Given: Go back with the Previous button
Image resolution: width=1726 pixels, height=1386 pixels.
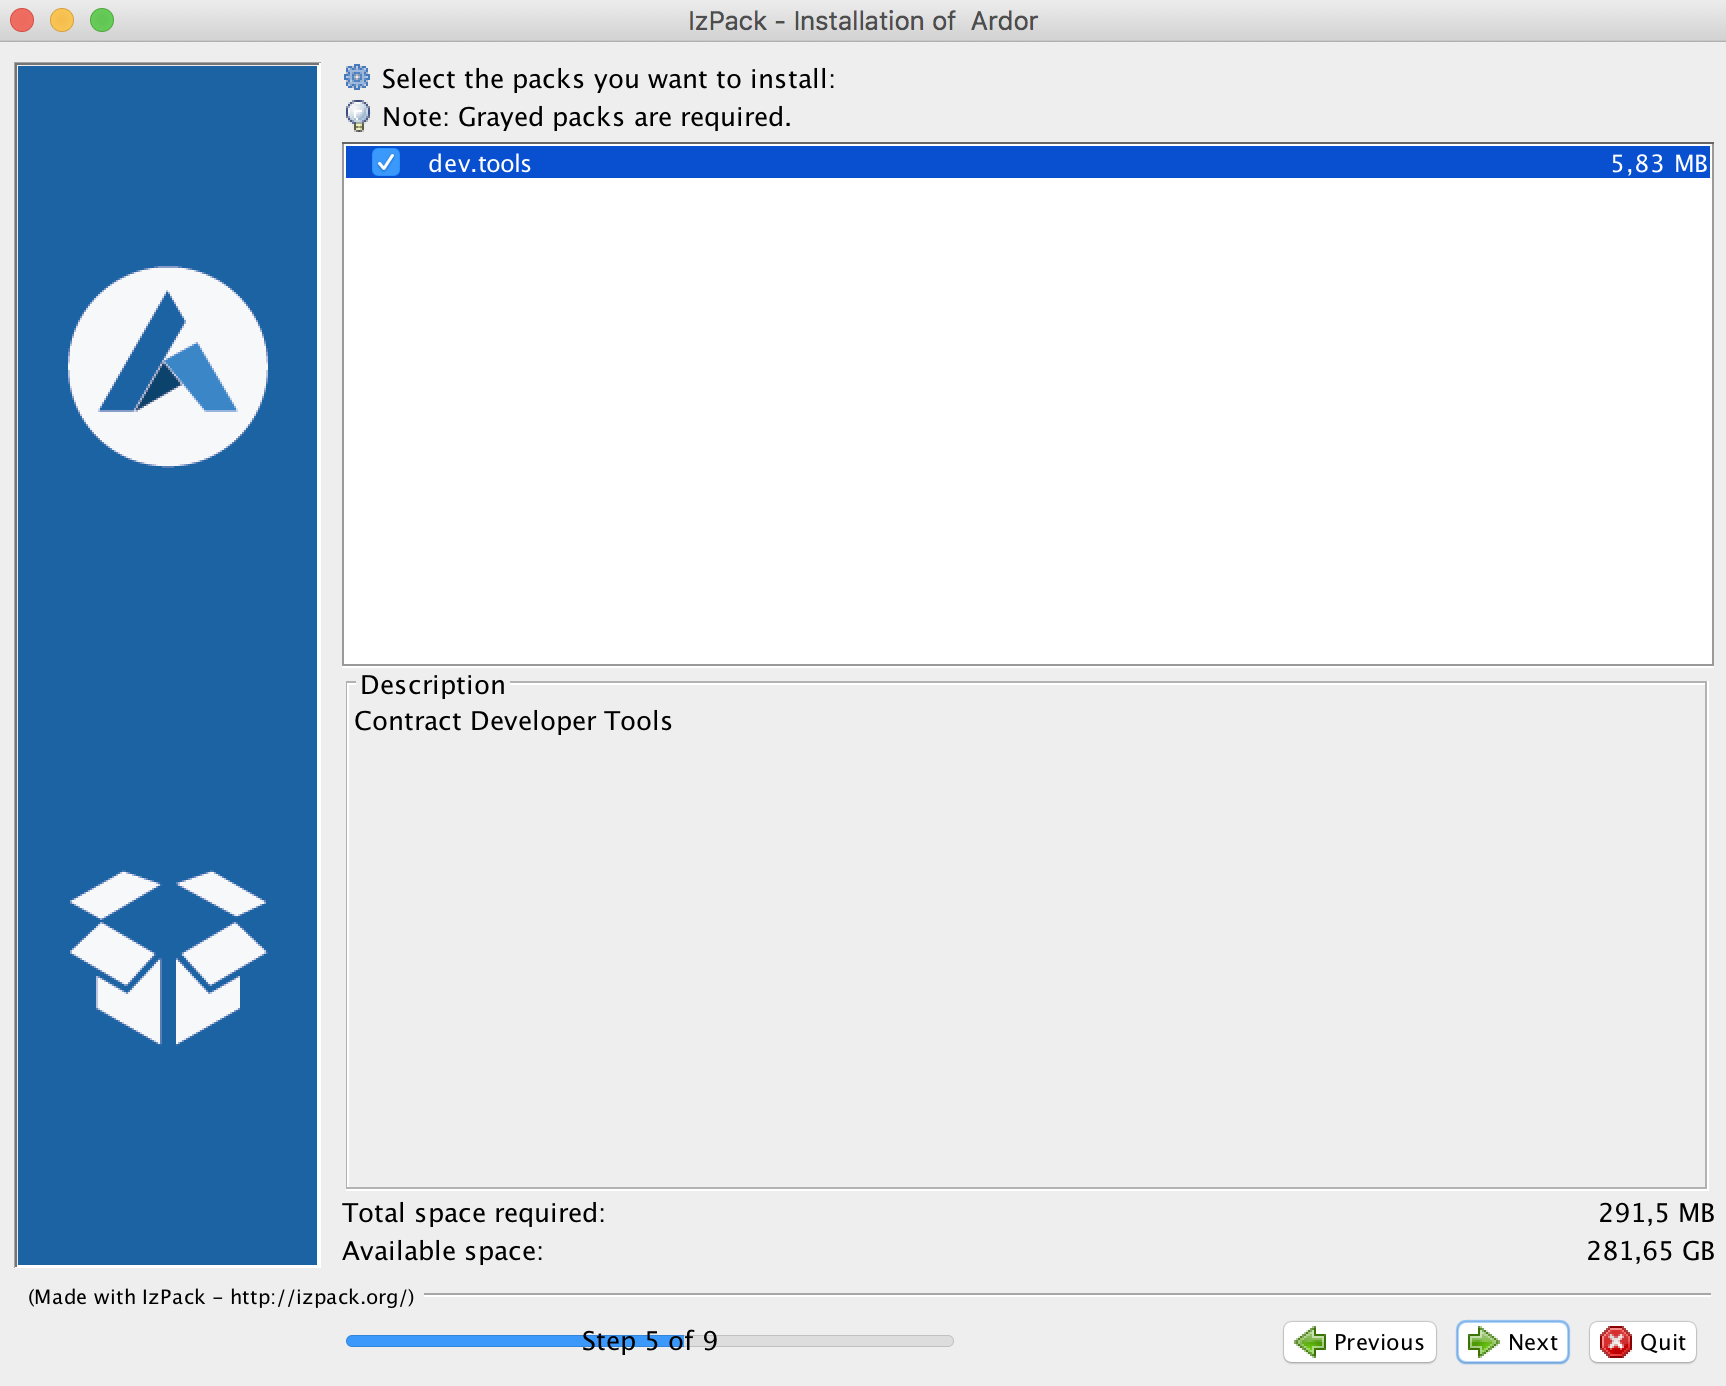Looking at the screenshot, I should click(1360, 1342).
